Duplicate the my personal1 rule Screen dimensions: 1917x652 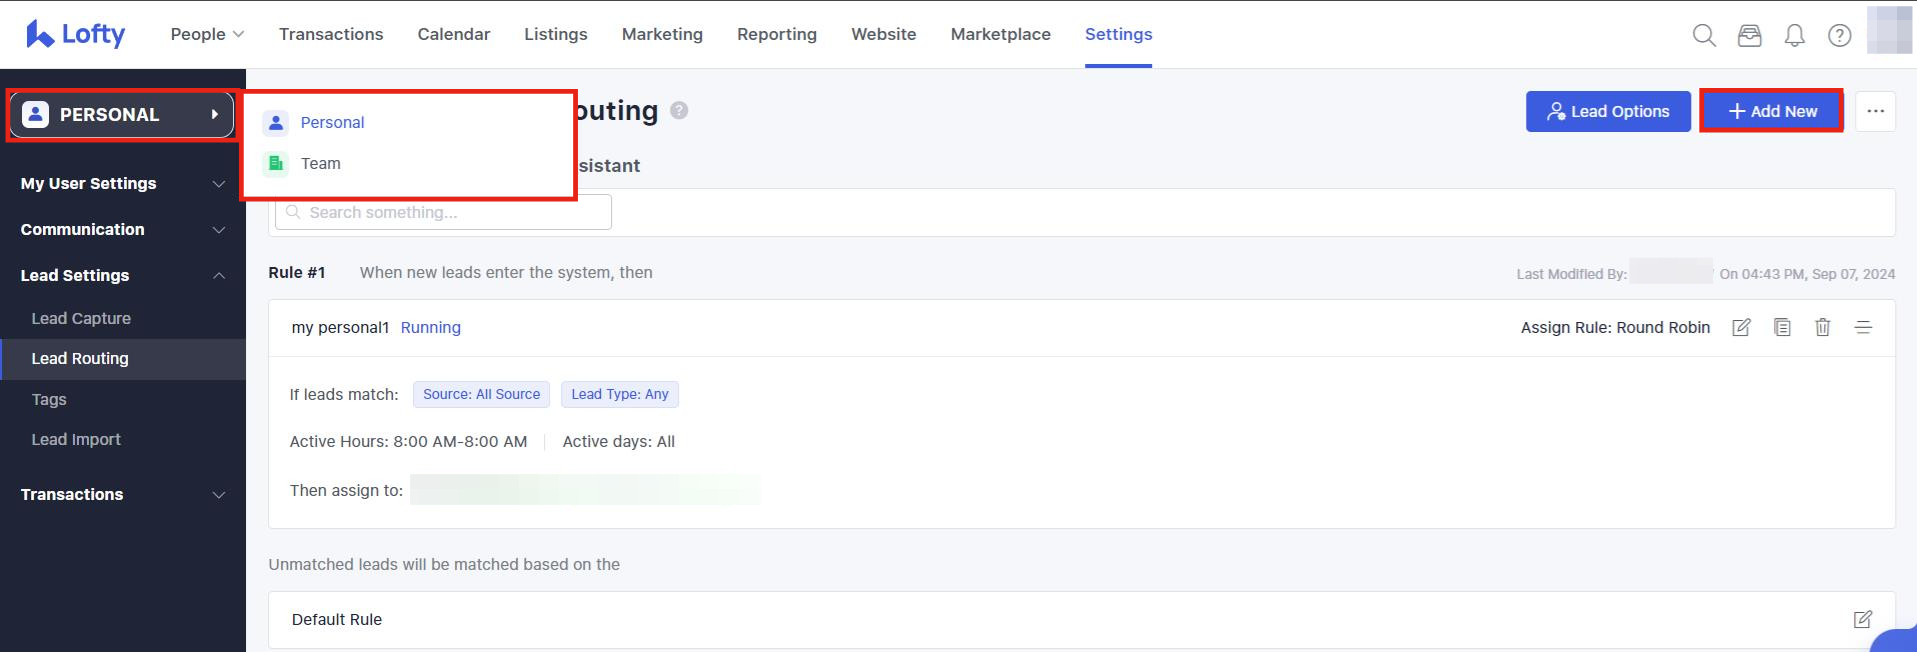click(x=1782, y=328)
